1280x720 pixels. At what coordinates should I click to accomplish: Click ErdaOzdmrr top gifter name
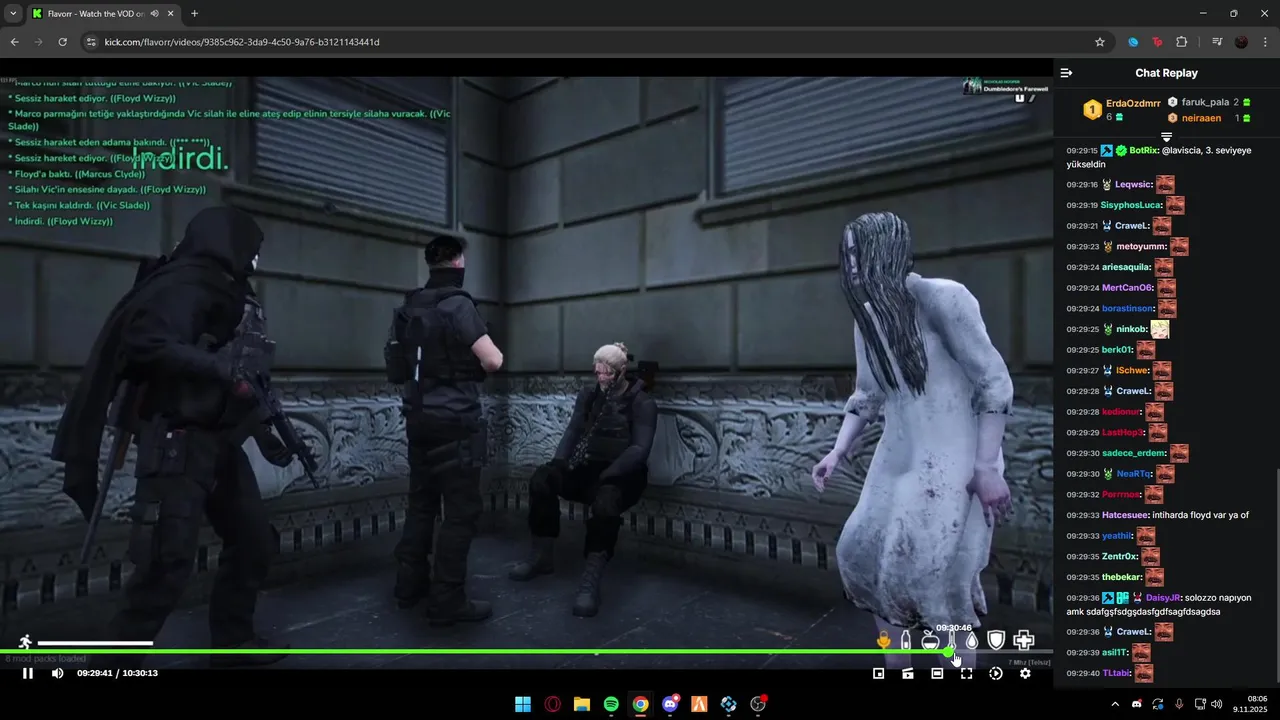(1133, 103)
